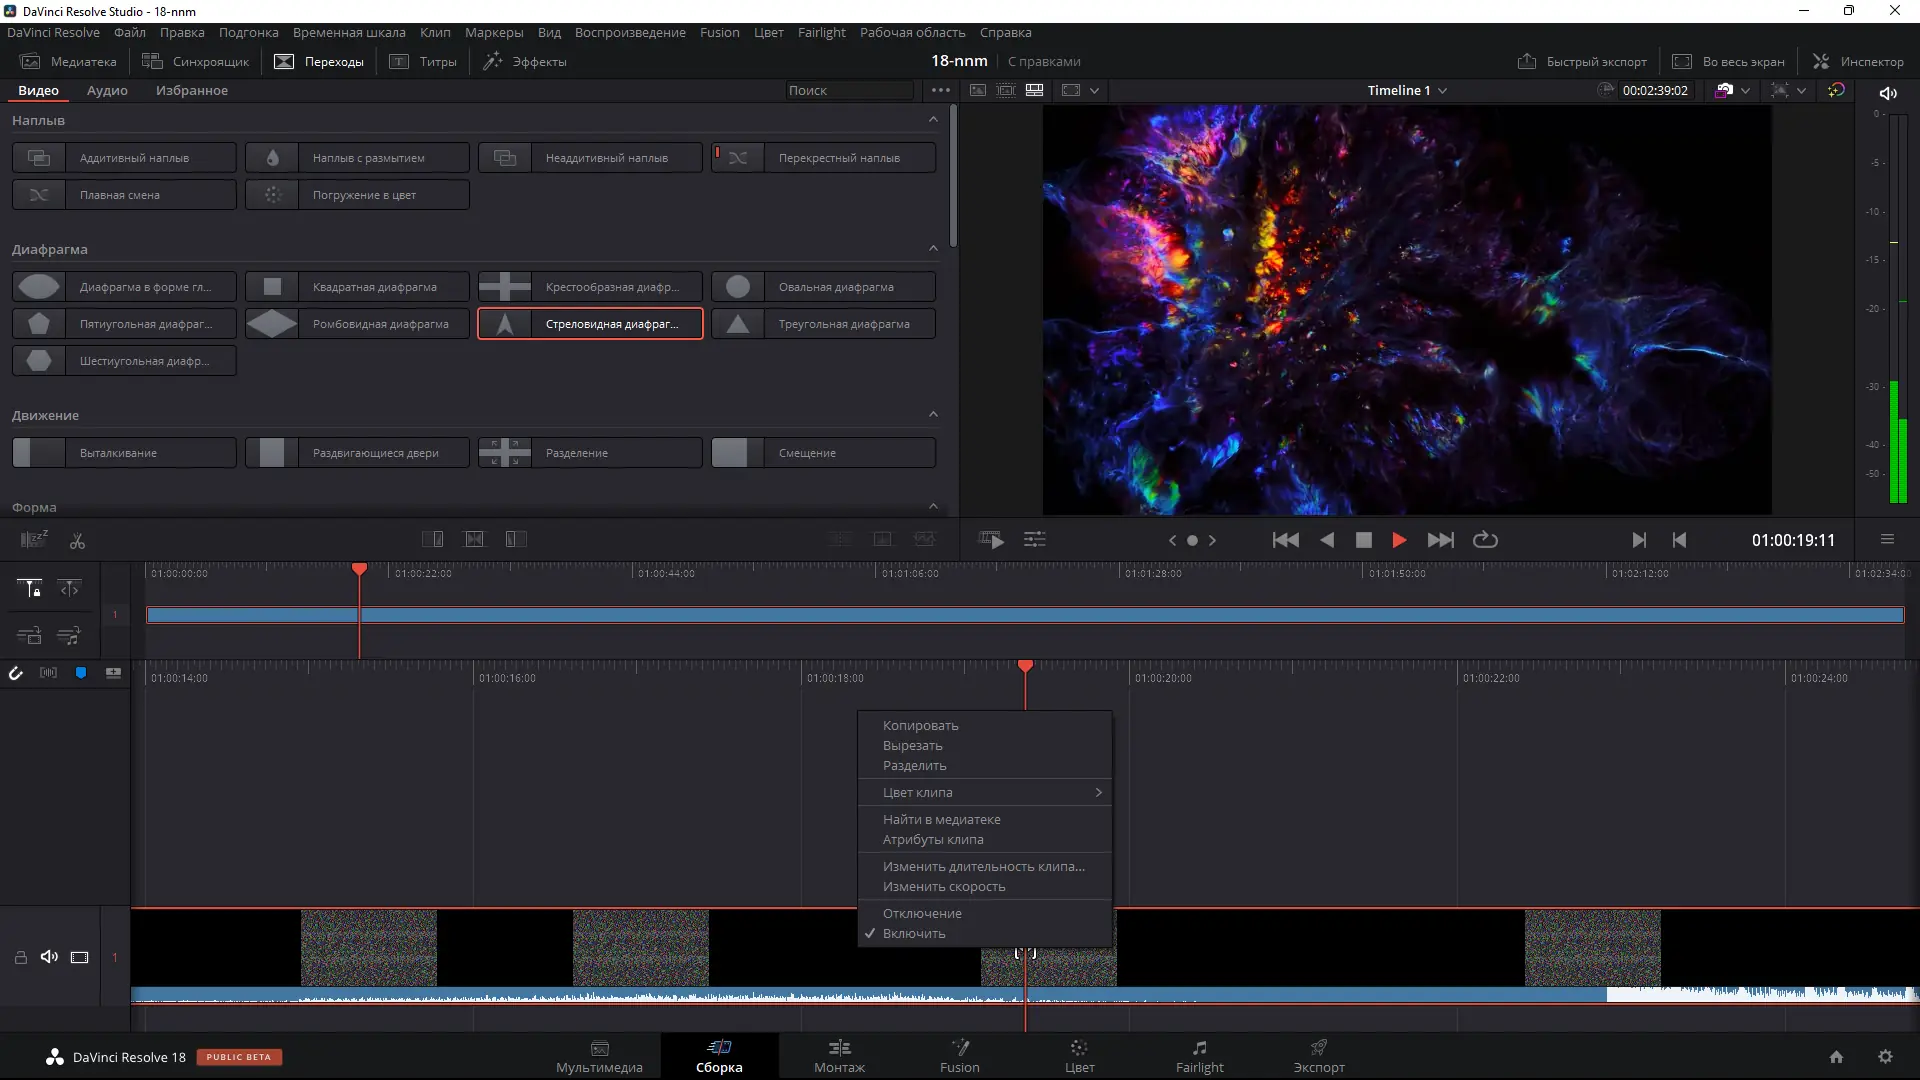Check Включить in the context menu

pyautogui.click(x=916, y=932)
